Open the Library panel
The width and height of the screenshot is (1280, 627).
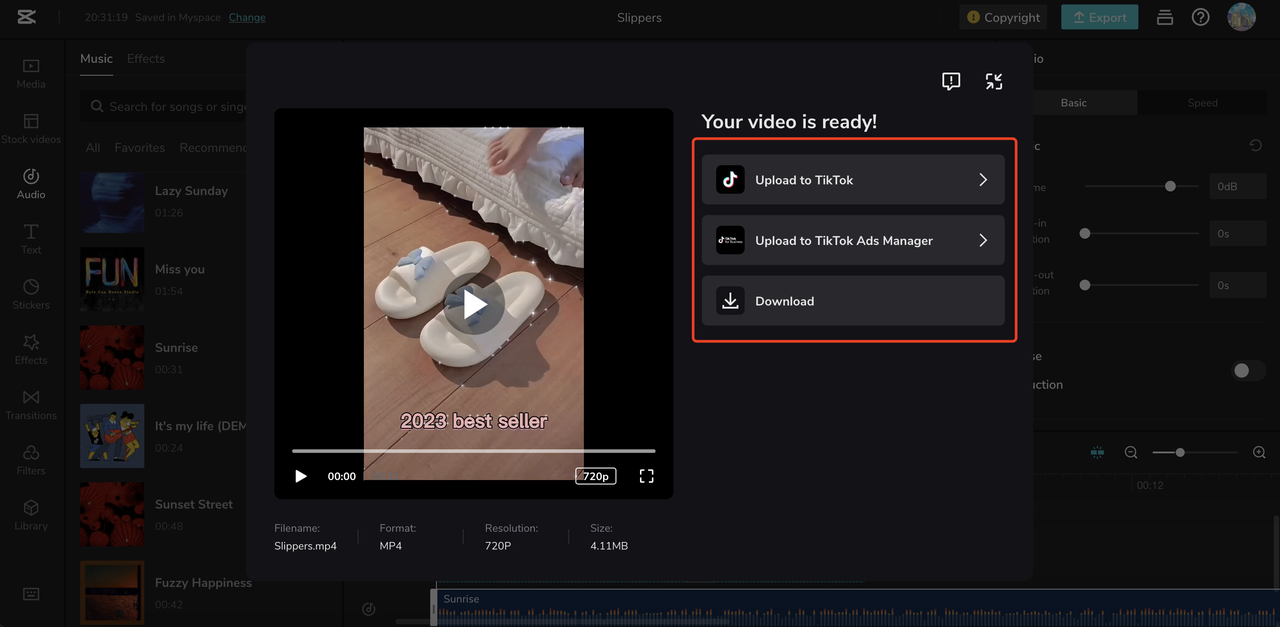pos(30,513)
